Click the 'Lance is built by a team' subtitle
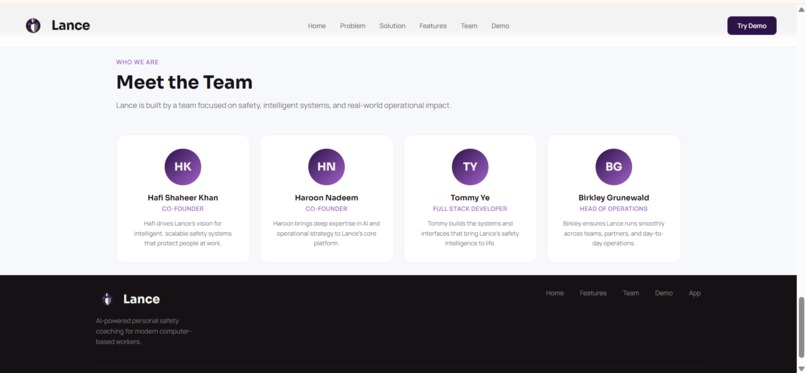 tap(283, 105)
